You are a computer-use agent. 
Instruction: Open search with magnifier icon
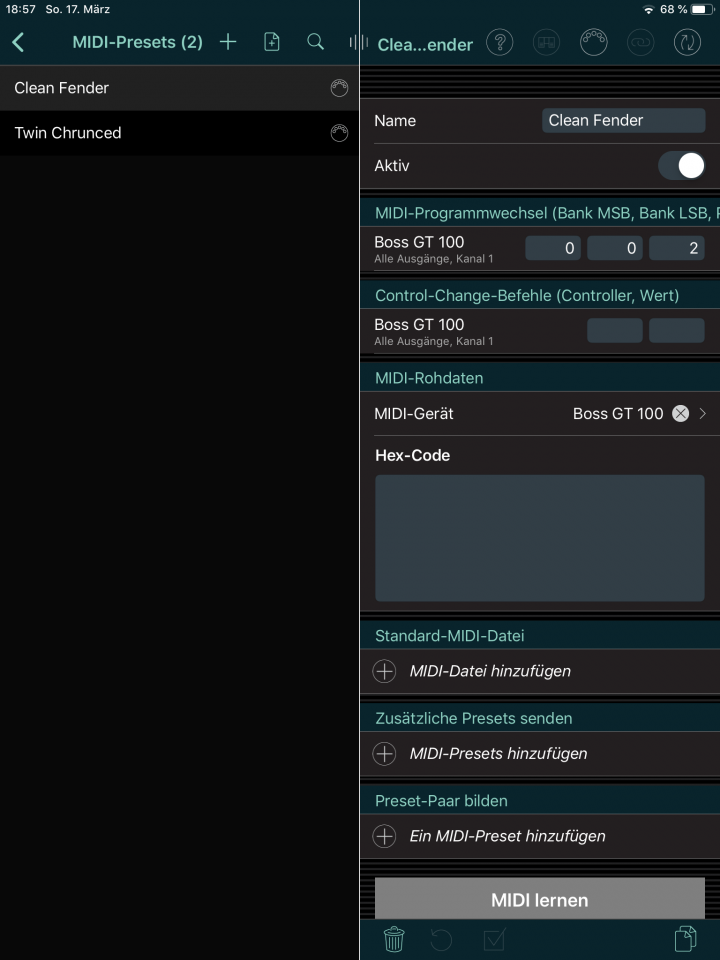tap(315, 42)
